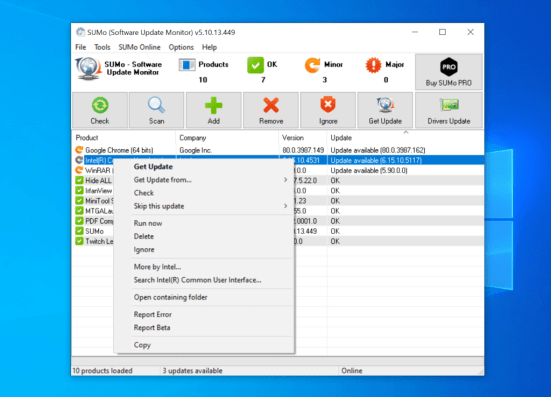The image size is (551, 397).
Task: Click status bar '10 products loaded'
Action: (x=102, y=371)
